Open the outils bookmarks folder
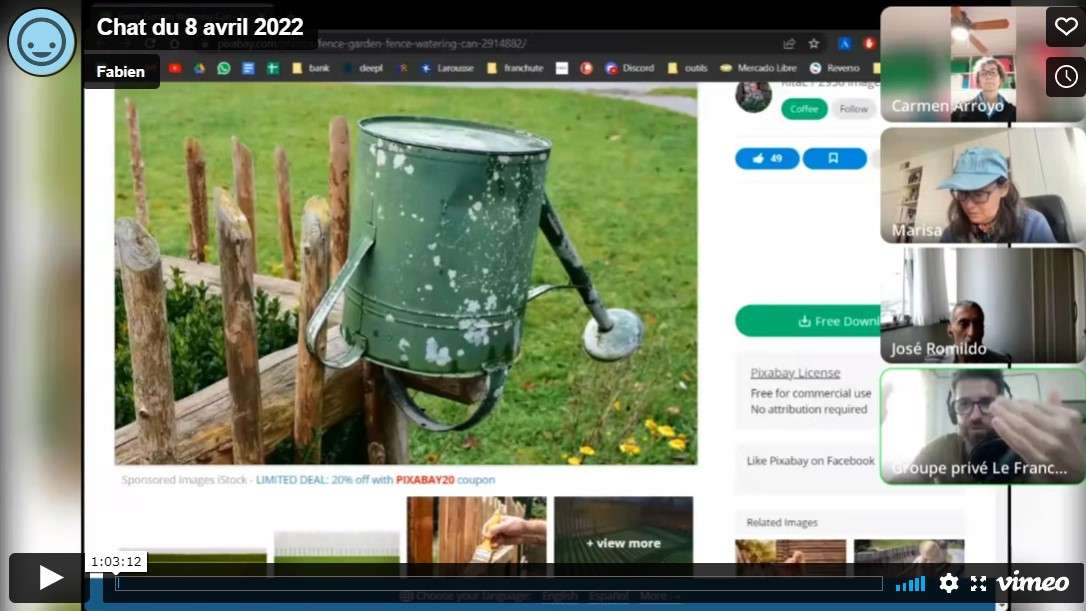Viewport: 1086px width, 611px height. pos(688,68)
